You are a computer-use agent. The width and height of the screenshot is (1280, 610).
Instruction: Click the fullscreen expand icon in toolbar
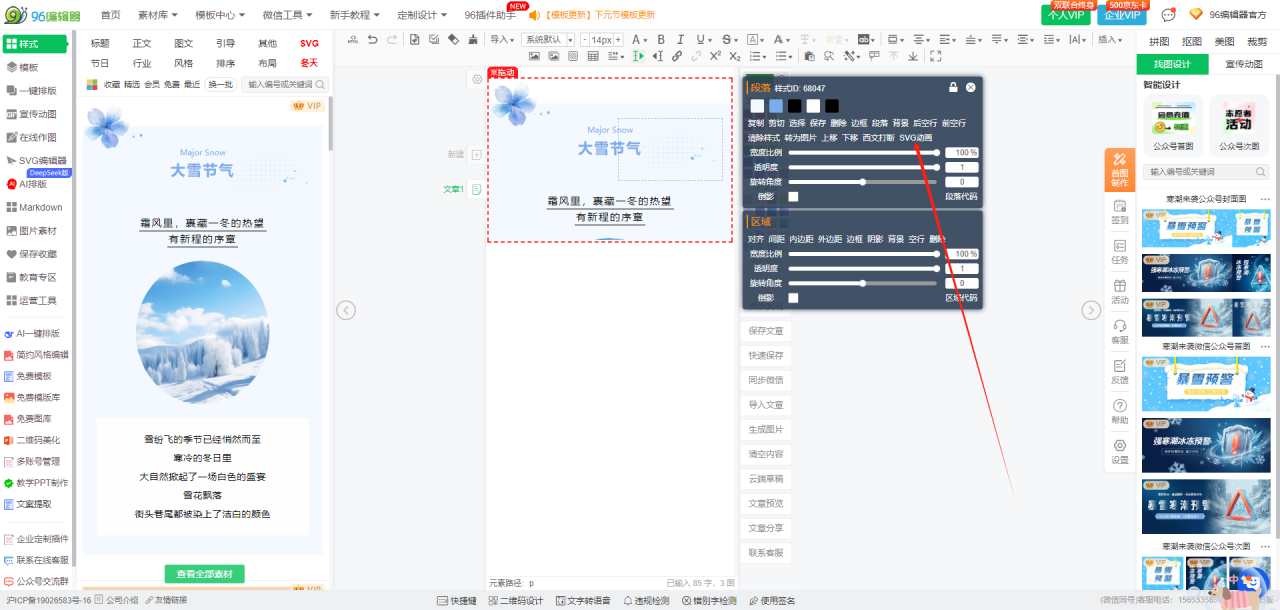[x=935, y=56]
